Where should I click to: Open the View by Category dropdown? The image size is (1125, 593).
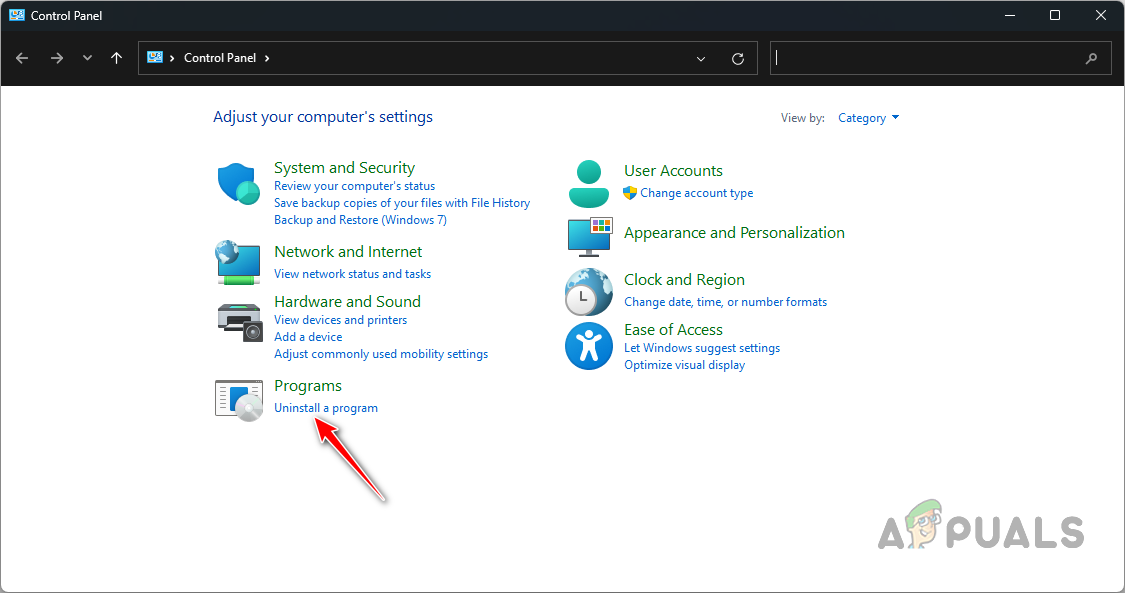click(x=866, y=117)
